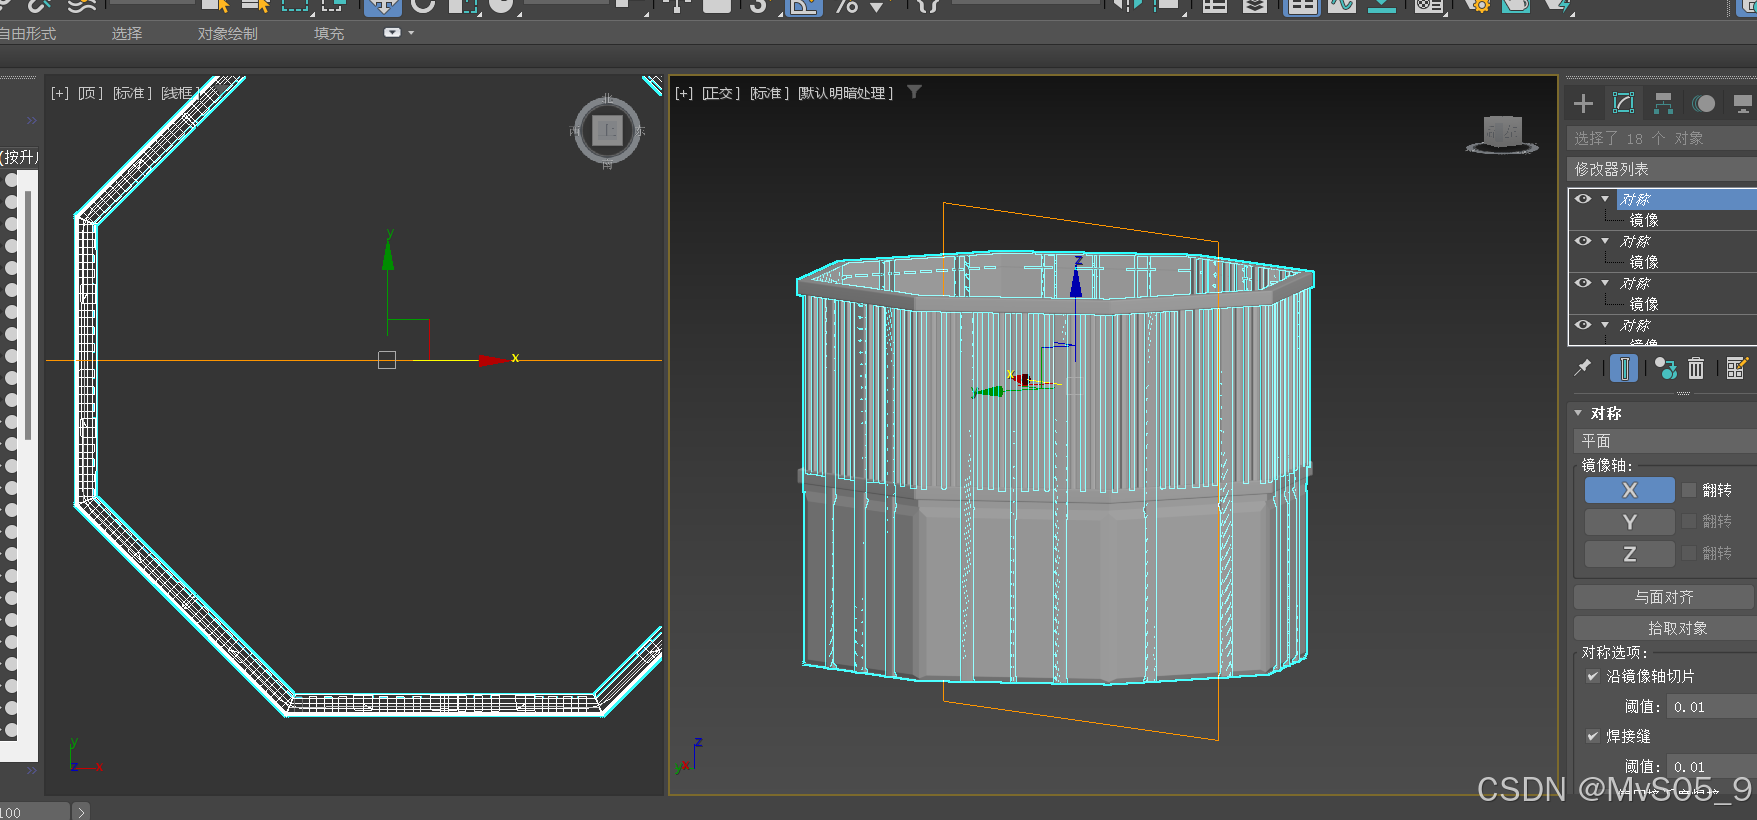Hide the topmost 对称 modifier via eye
Screen dimensions: 1757x820
coord(1582,199)
